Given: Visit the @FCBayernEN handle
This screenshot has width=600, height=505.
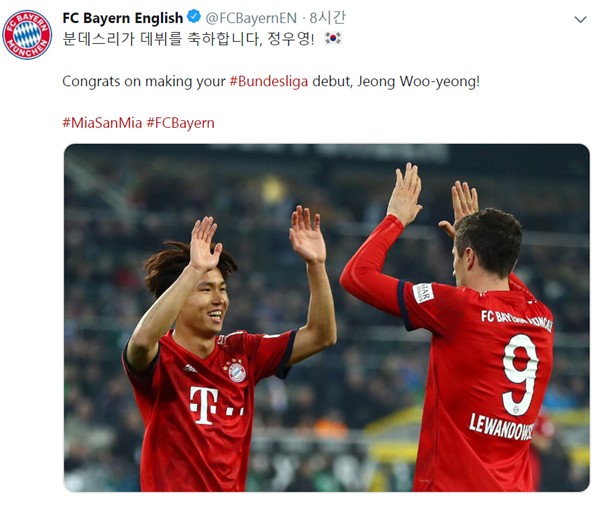Looking at the screenshot, I should click(251, 18).
